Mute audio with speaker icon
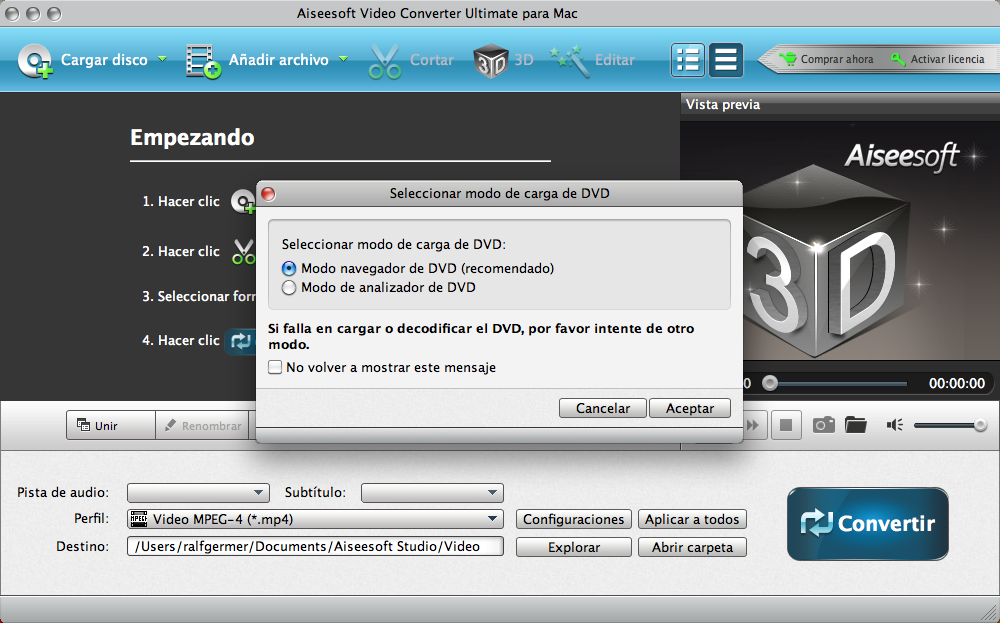This screenshot has height=623, width=1000. (x=895, y=425)
